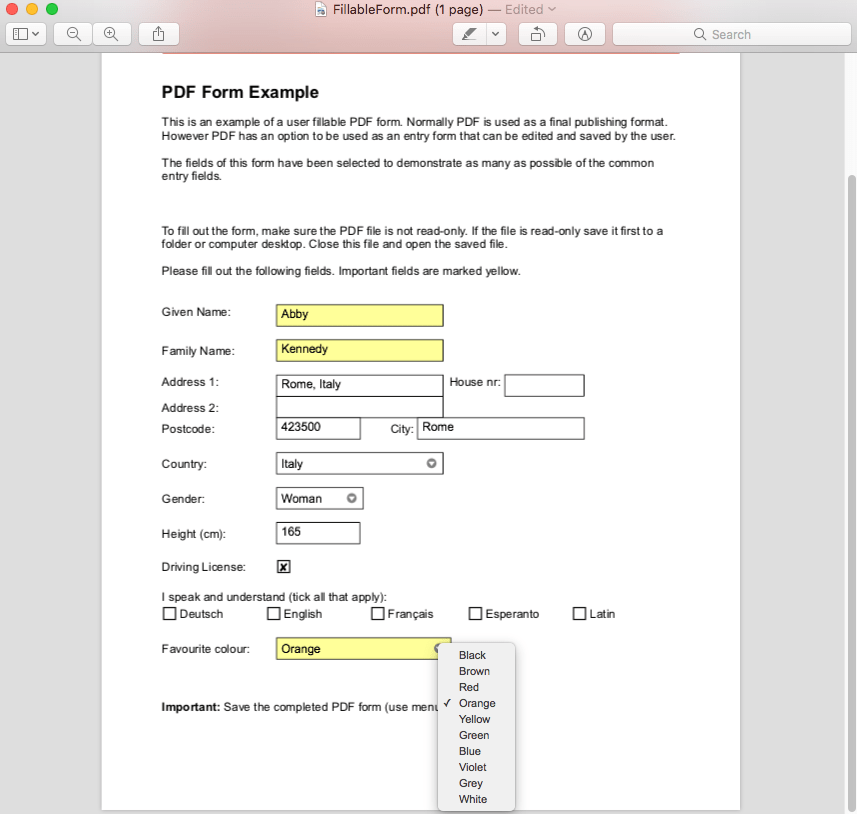This screenshot has width=857, height=814.
Task: Select Green from the colour list
Action: tap(474, 735)
